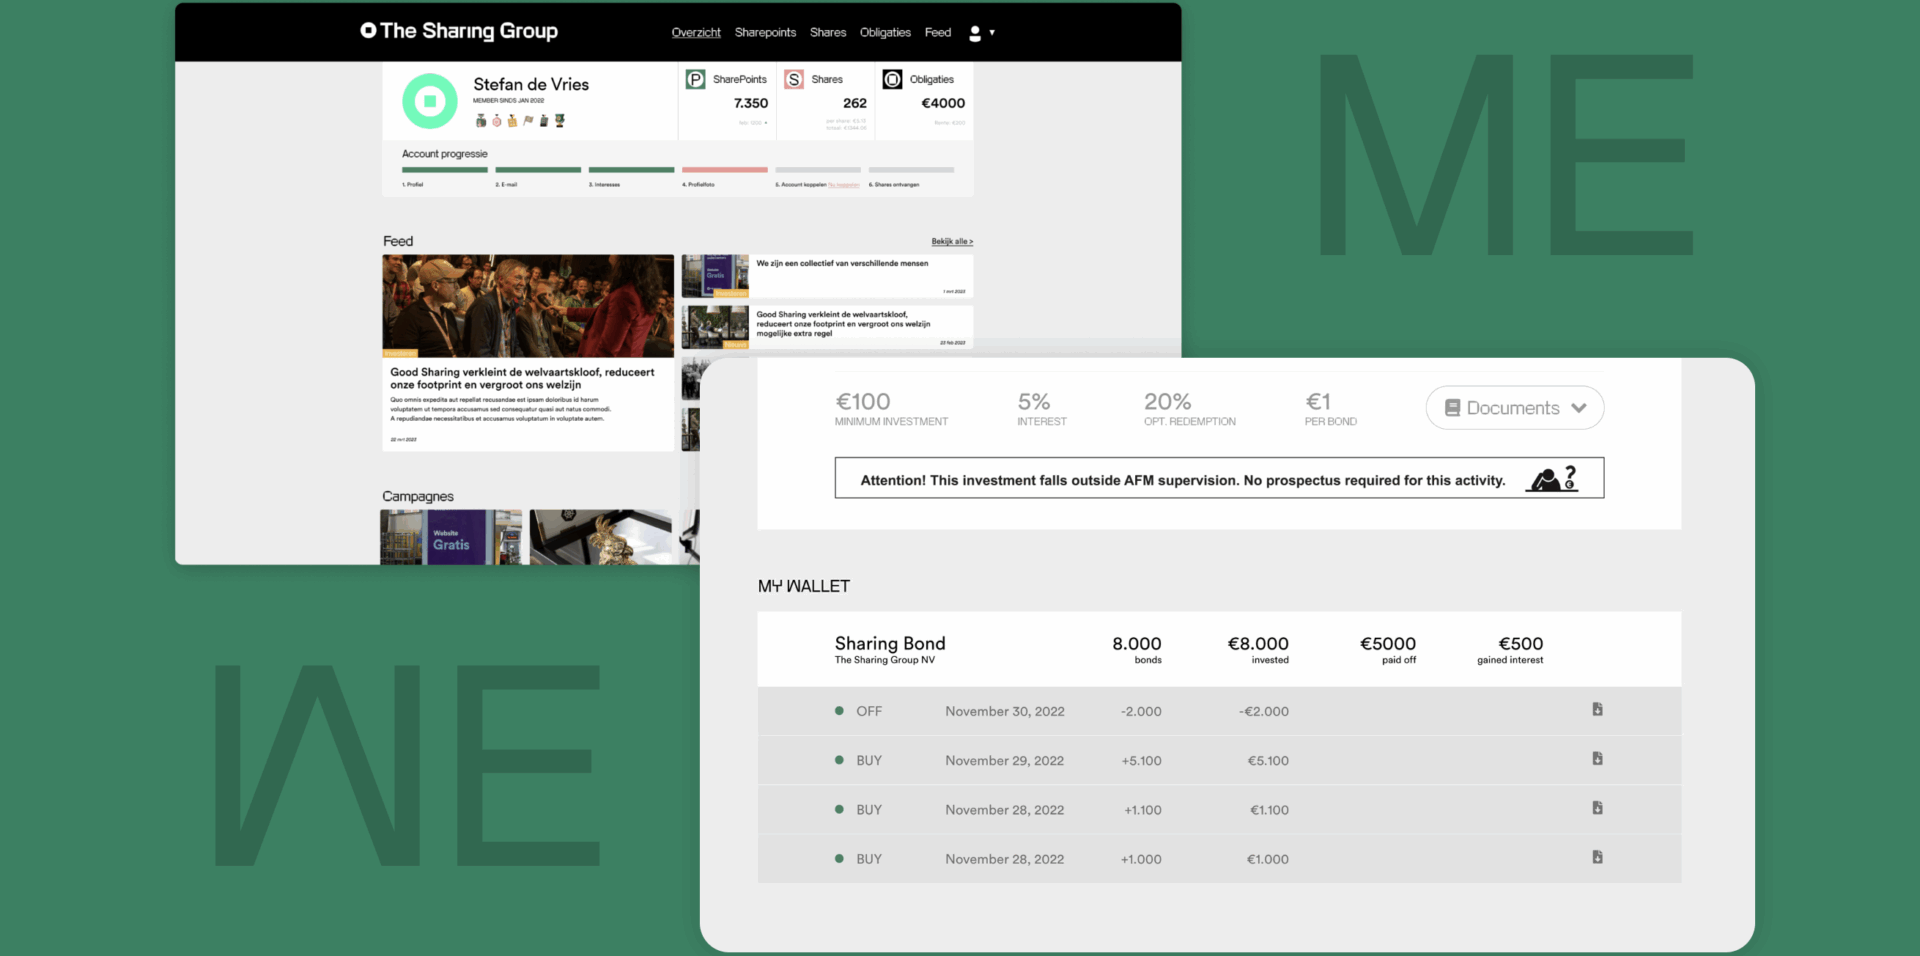Open the Feed navigation item
This screenshot has width=1920, height=956.
coord(938,33)
